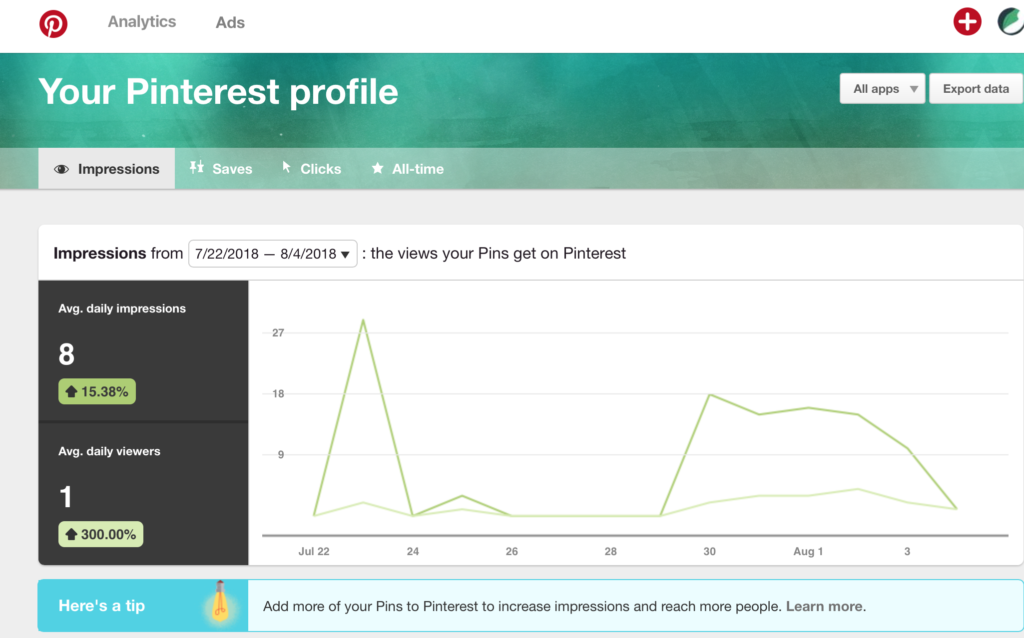
Task: Click the impressions peak on the chart
Action: (363, 319)
